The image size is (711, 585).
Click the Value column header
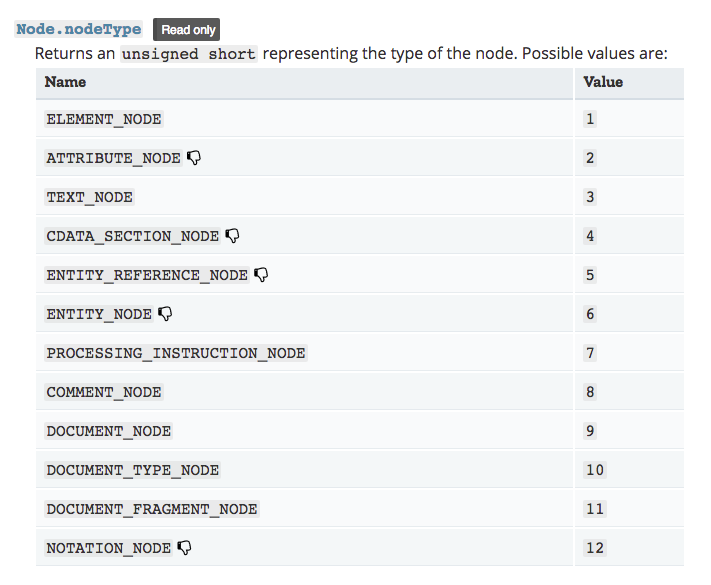[603, 82]
